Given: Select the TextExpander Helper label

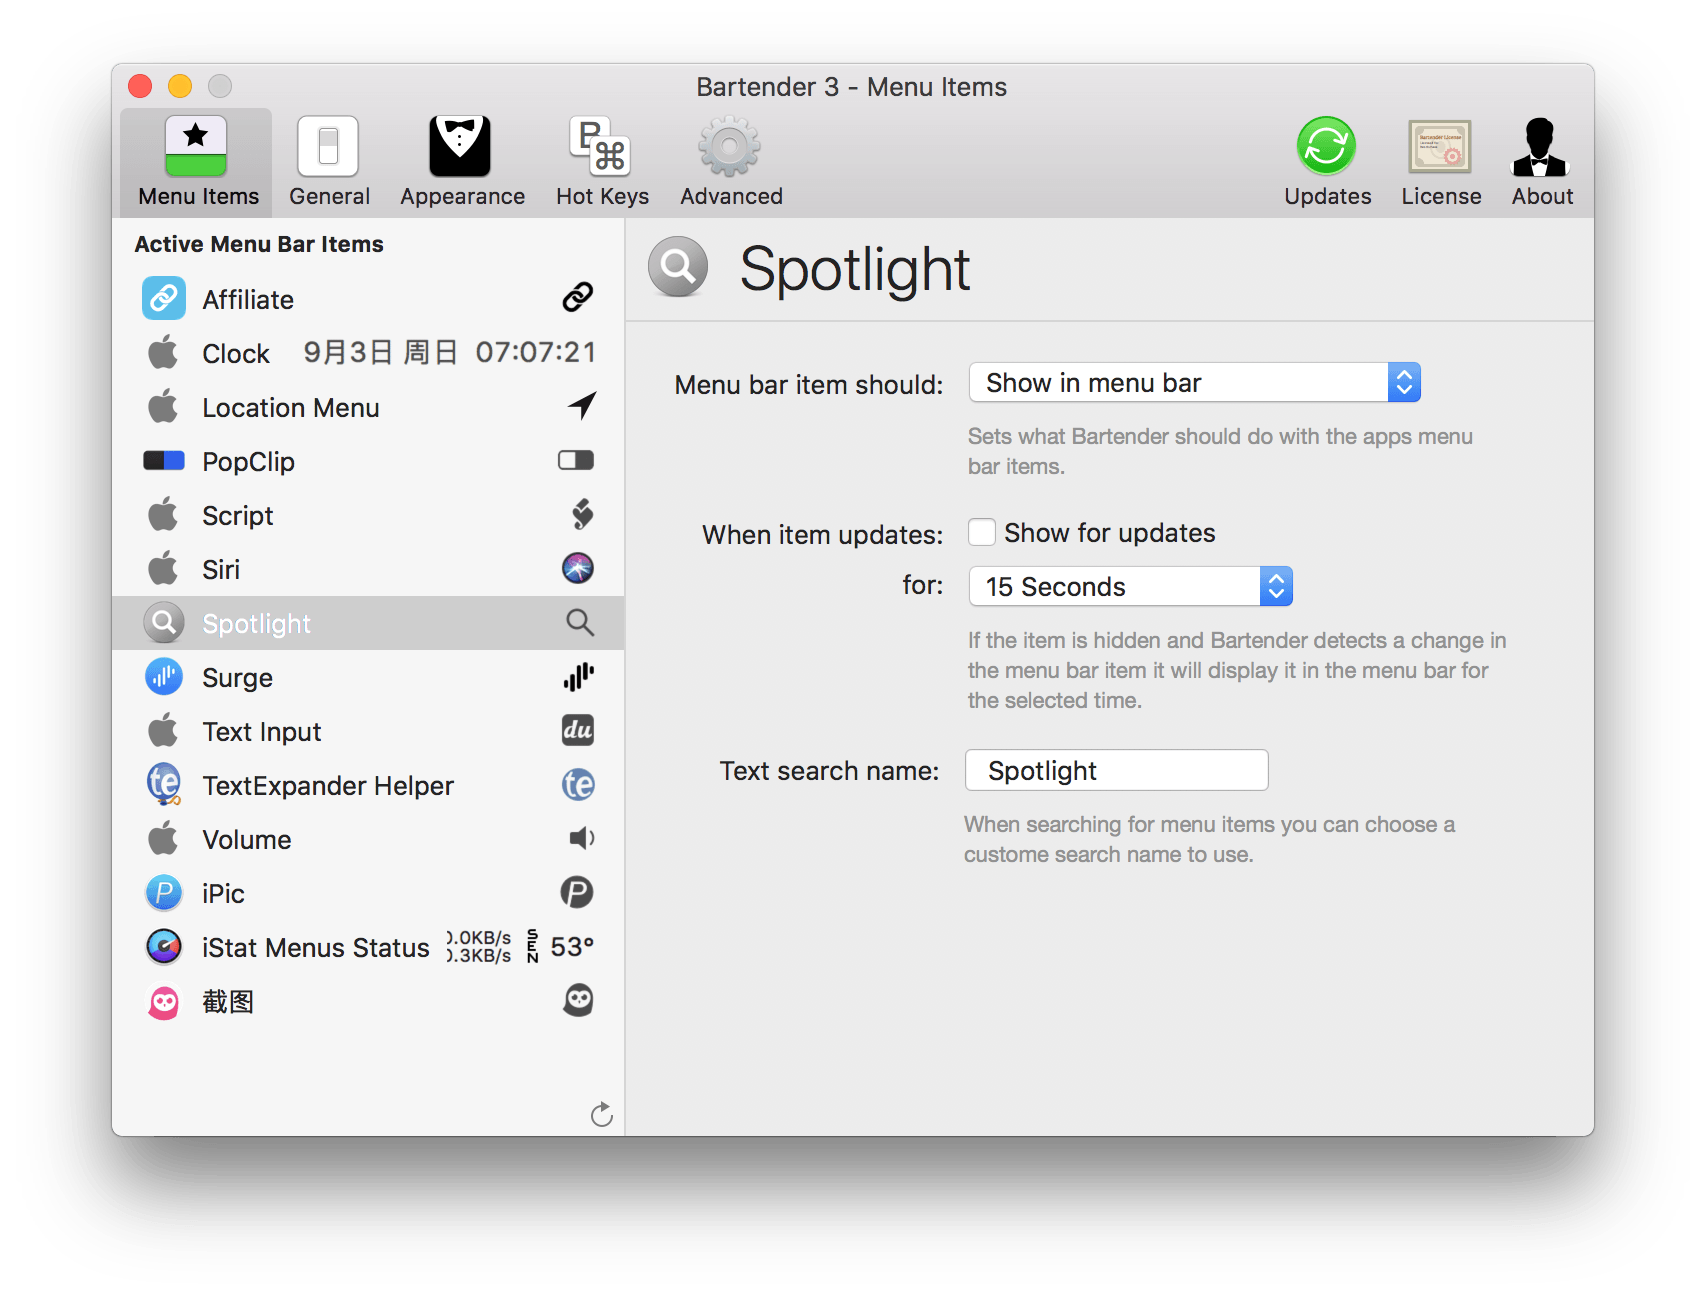Looking at the screenshot, I should pyautogui.click(x=328, y=785).
